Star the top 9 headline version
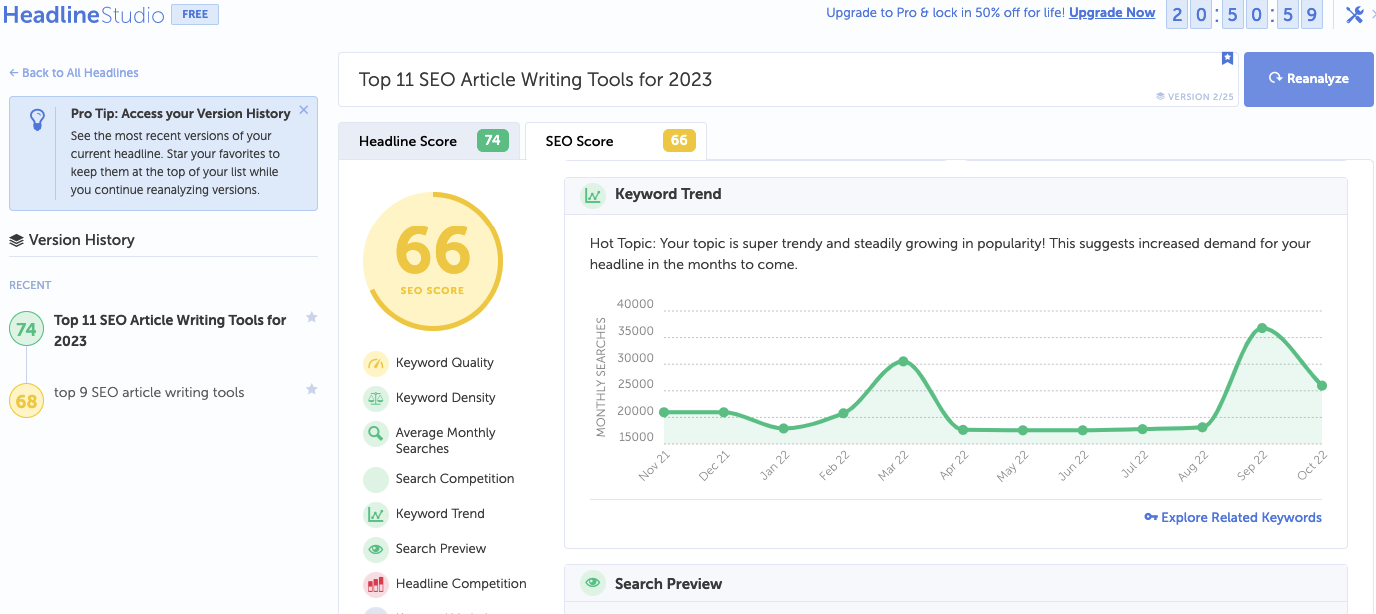This screenshot has height=614, width=1376. tap(311, 389)
